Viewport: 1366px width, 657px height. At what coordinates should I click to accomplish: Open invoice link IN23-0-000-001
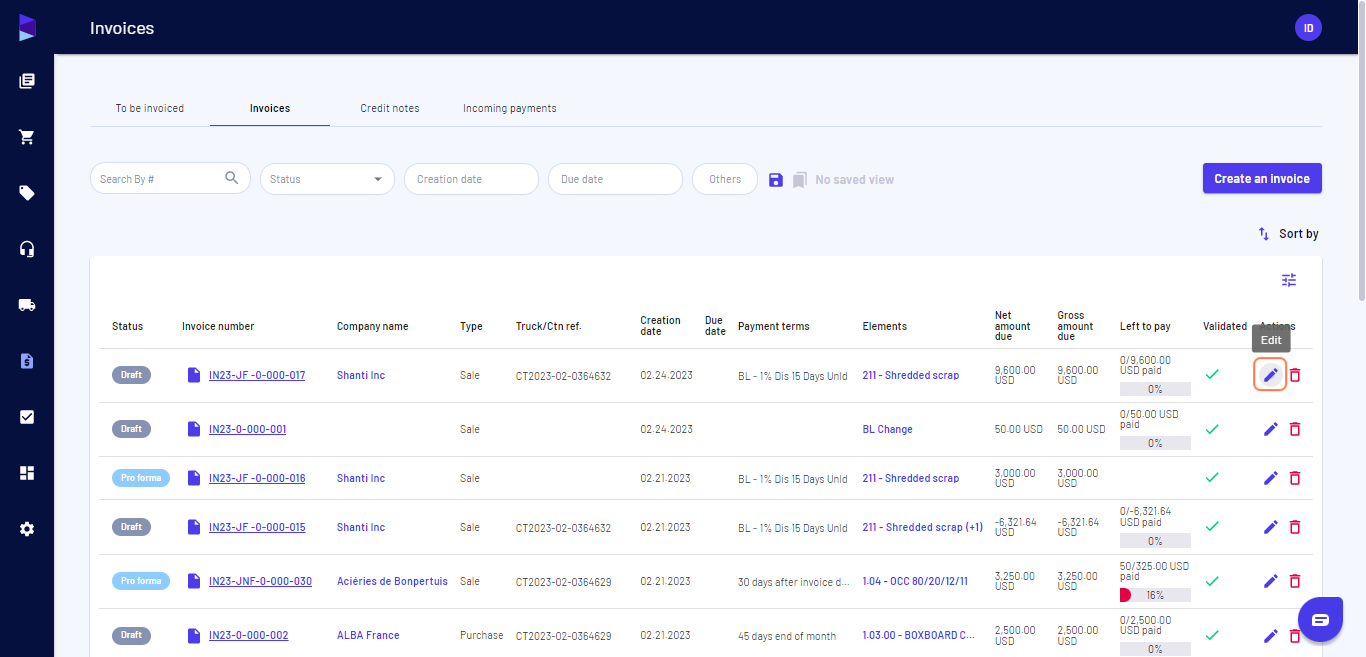[x=248, y=429]
